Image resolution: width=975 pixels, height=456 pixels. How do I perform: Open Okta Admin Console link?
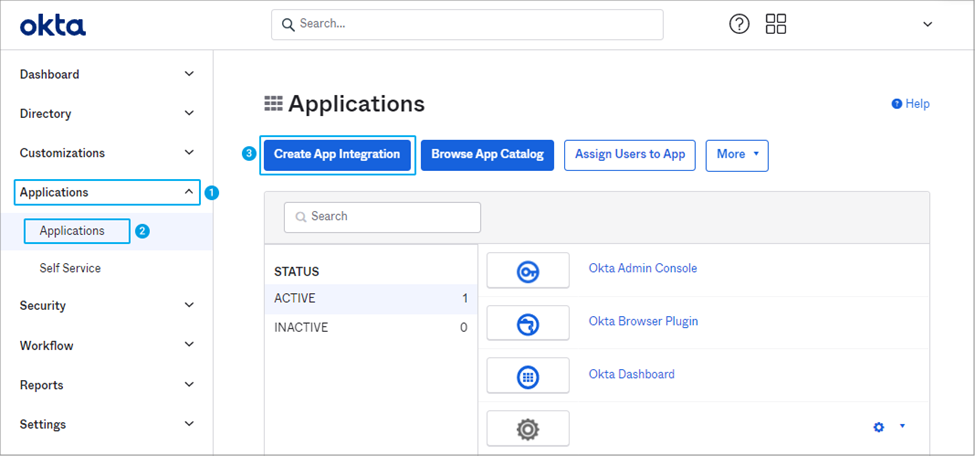(643, 268)
